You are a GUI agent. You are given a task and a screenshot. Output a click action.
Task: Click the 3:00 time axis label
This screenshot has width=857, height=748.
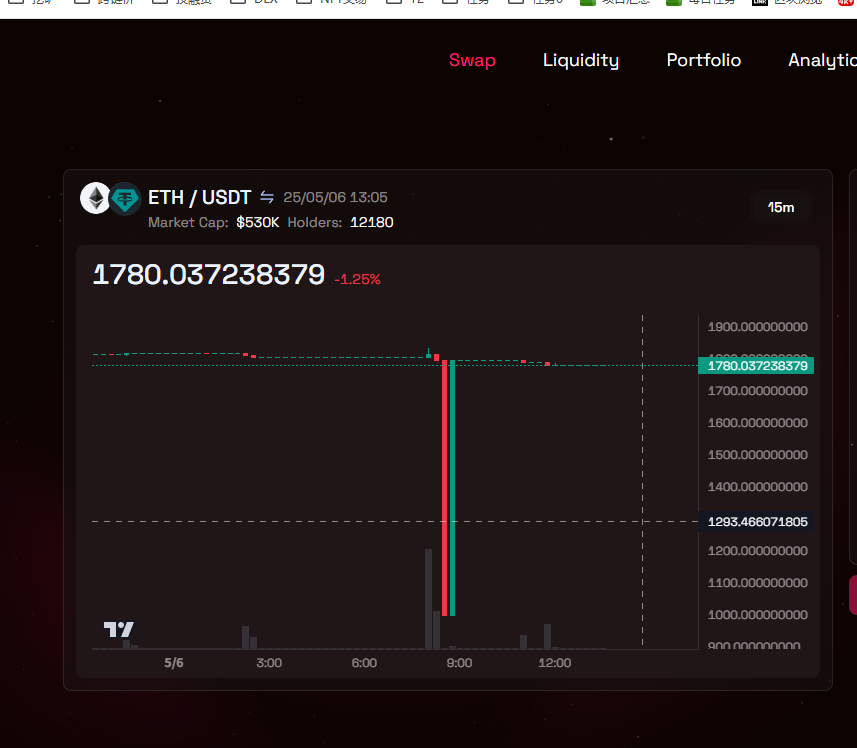click(269, 663)
